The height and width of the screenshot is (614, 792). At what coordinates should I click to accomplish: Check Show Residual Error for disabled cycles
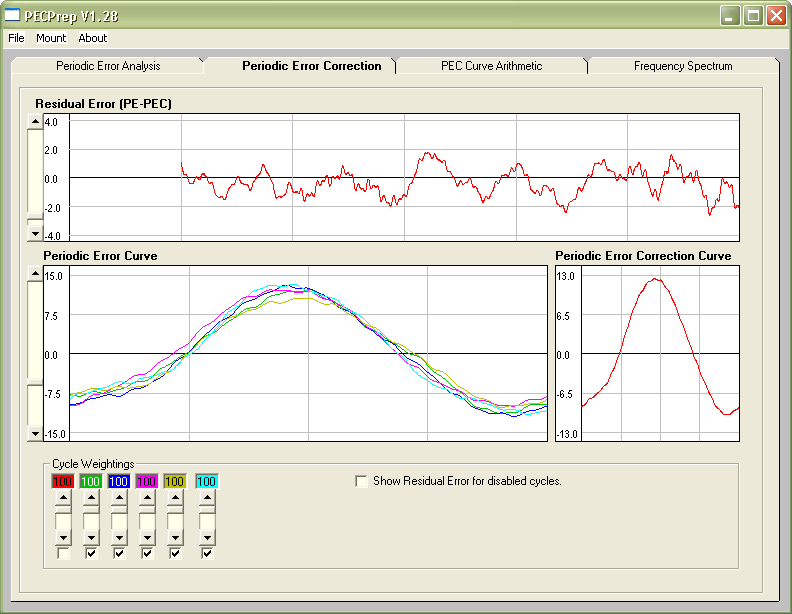coord(361,481)
